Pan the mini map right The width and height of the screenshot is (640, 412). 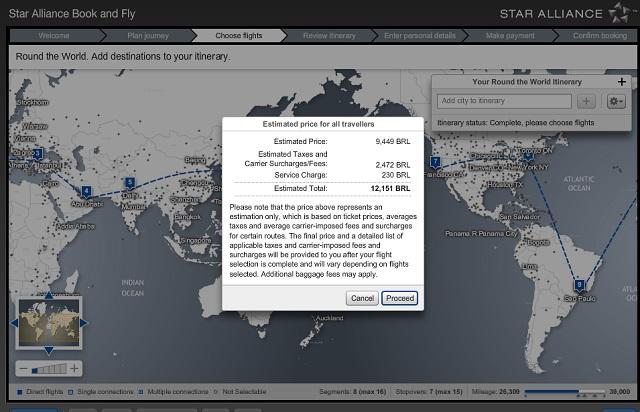pyautogui.click(x=84, y=323)
